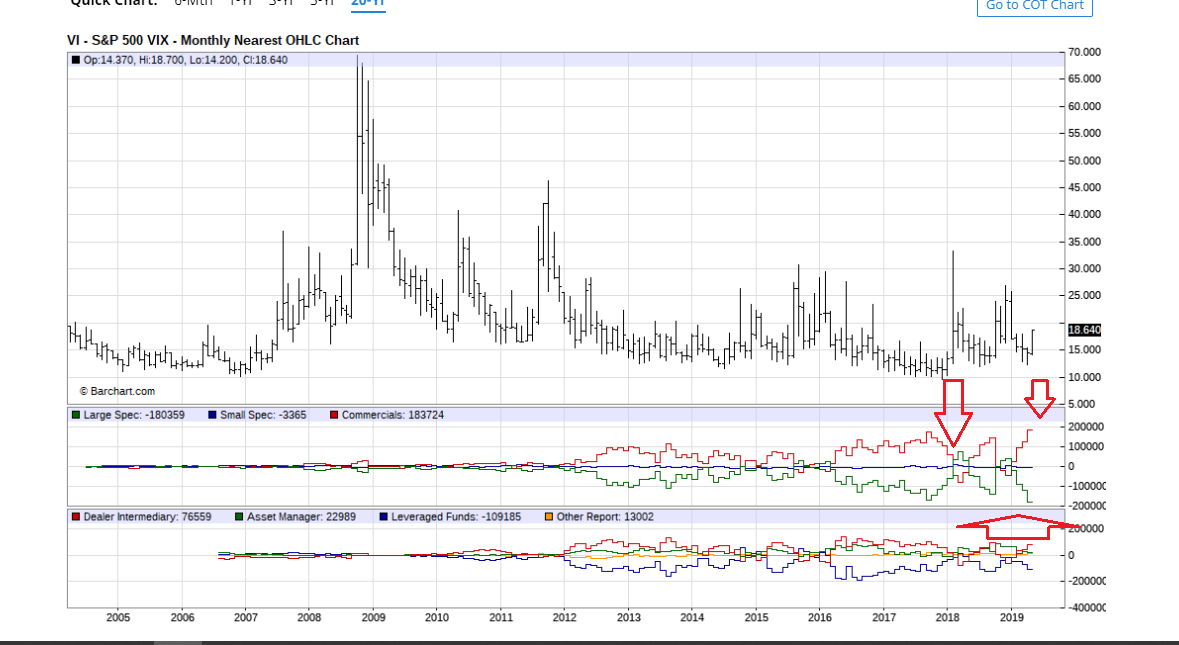Click the 25.000 price axis label
This screenshot has width=1179, height=645.
pos(1084,296)
